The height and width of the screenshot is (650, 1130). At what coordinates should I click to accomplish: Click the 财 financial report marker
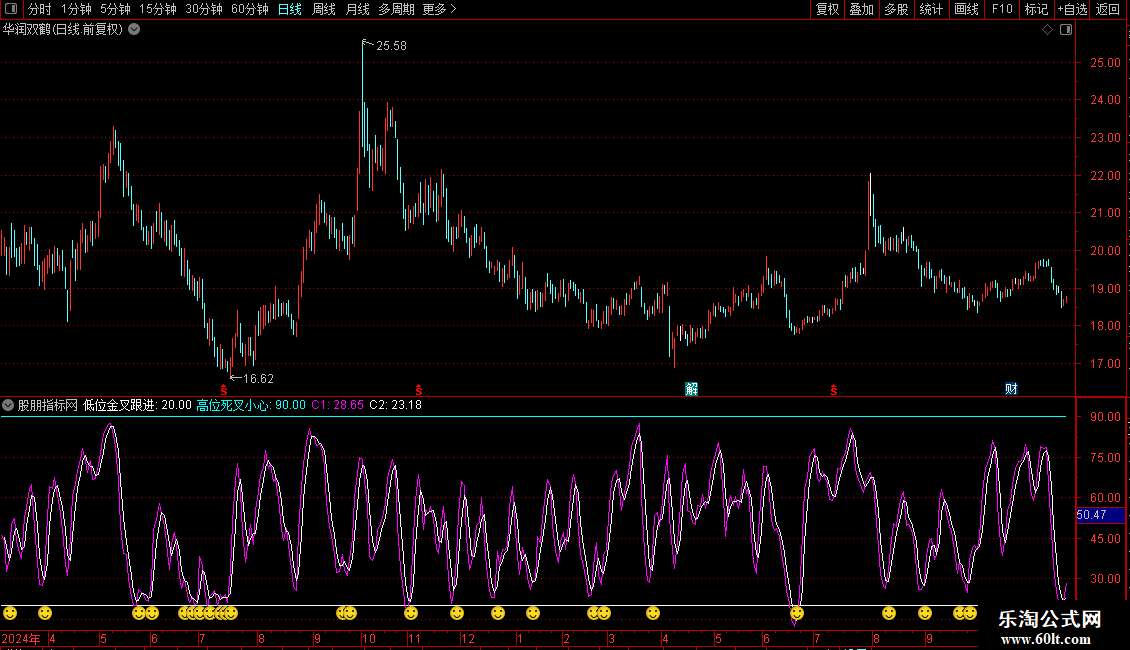[x=1011, y=389]
